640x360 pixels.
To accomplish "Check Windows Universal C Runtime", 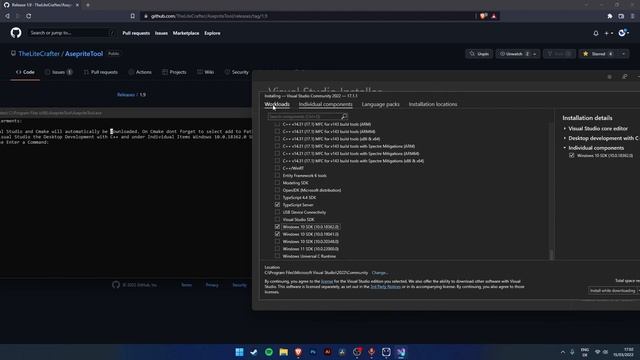I will [277, 256].
